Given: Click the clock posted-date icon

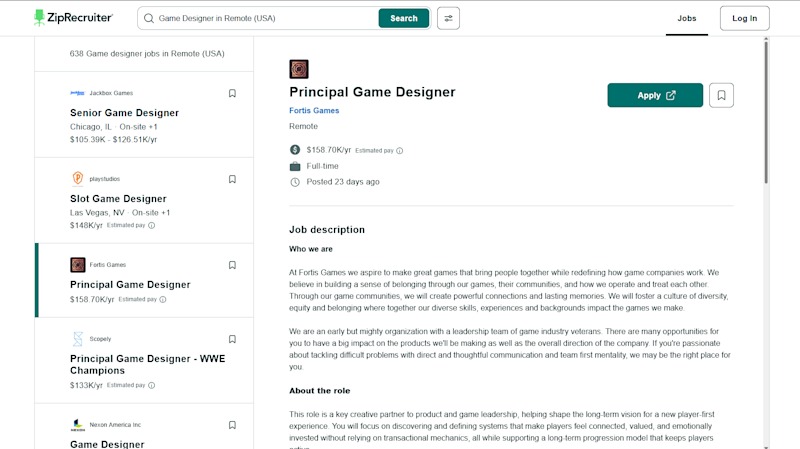Looking at the screenshot, I should (295, 182).
